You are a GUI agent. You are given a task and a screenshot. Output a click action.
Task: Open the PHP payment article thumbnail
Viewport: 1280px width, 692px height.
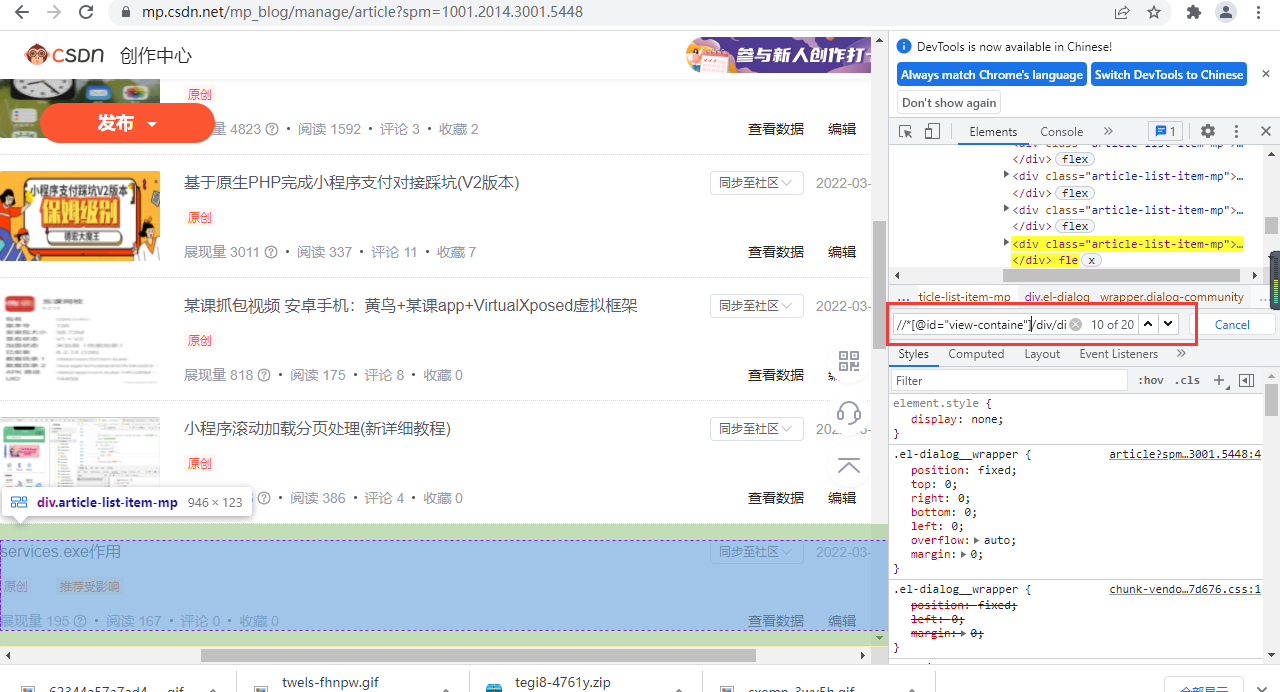[x=80, y=216]
